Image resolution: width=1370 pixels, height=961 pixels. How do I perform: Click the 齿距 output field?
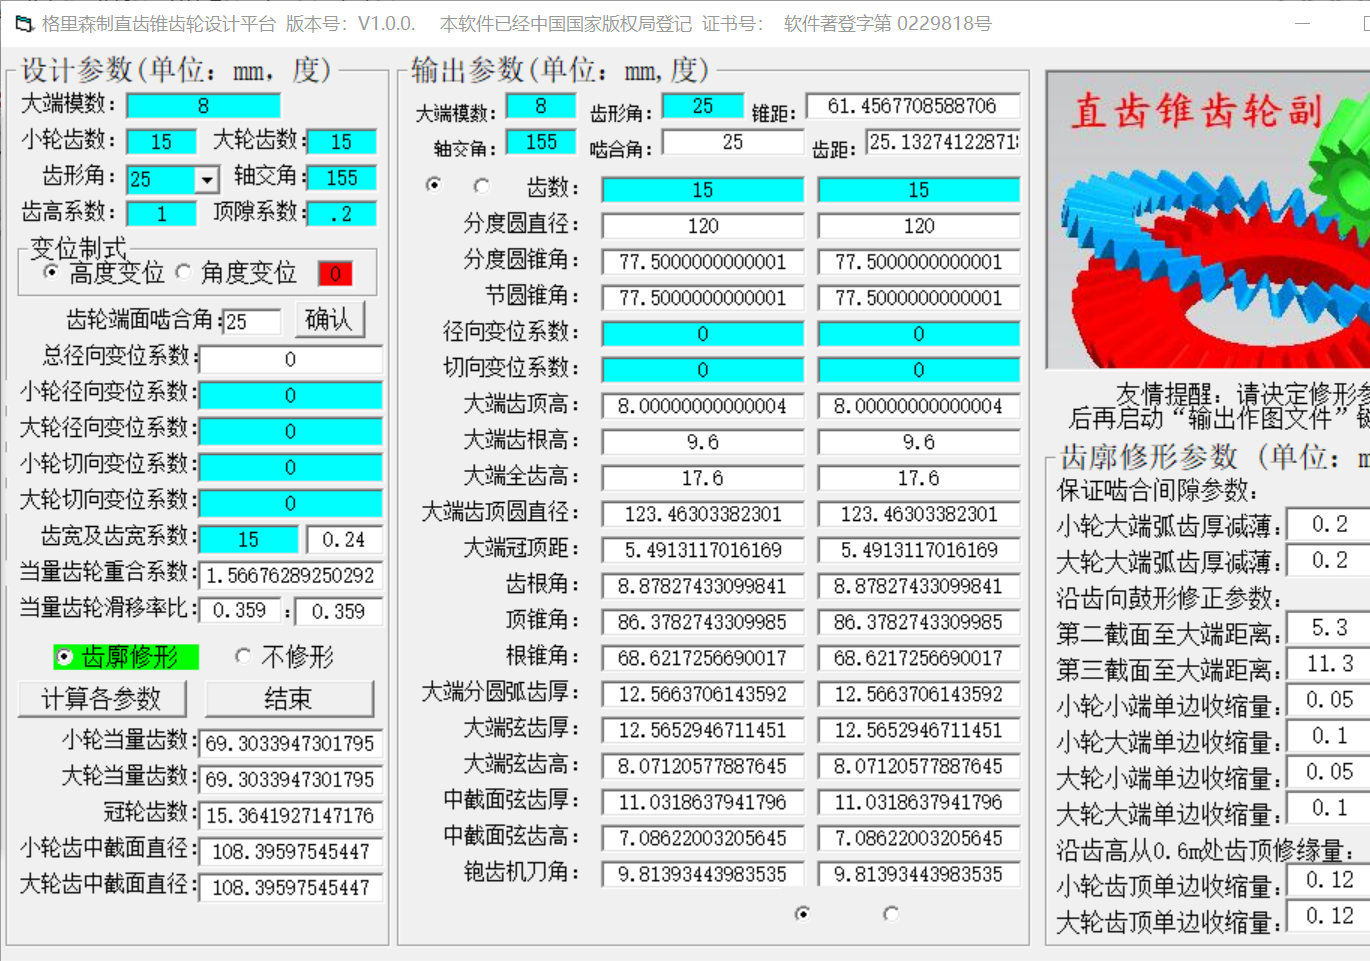[x=943, y=142]
